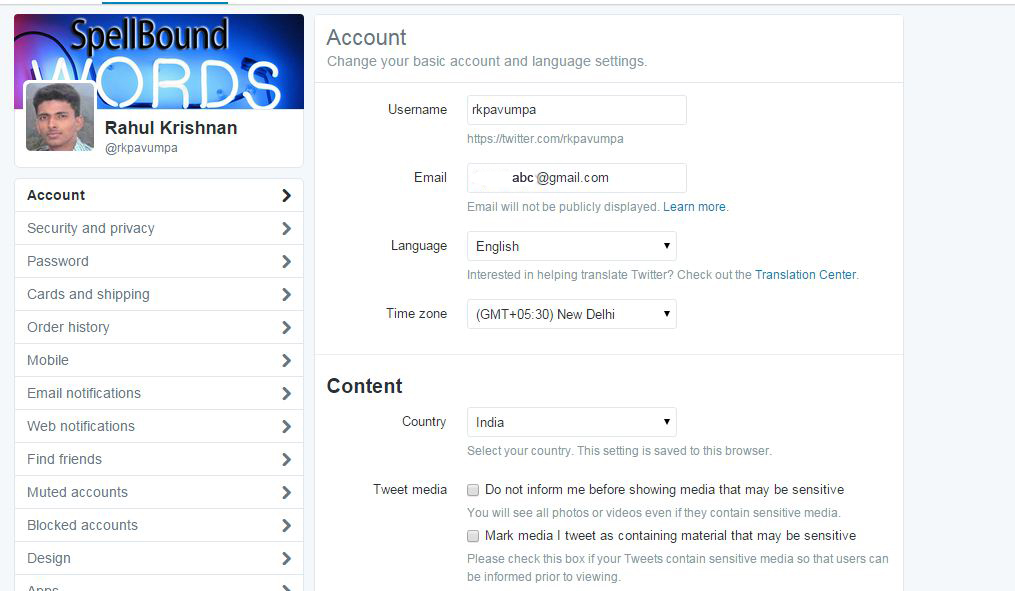
Task: Open Security and privacy settings
Action: pos(159,229)
